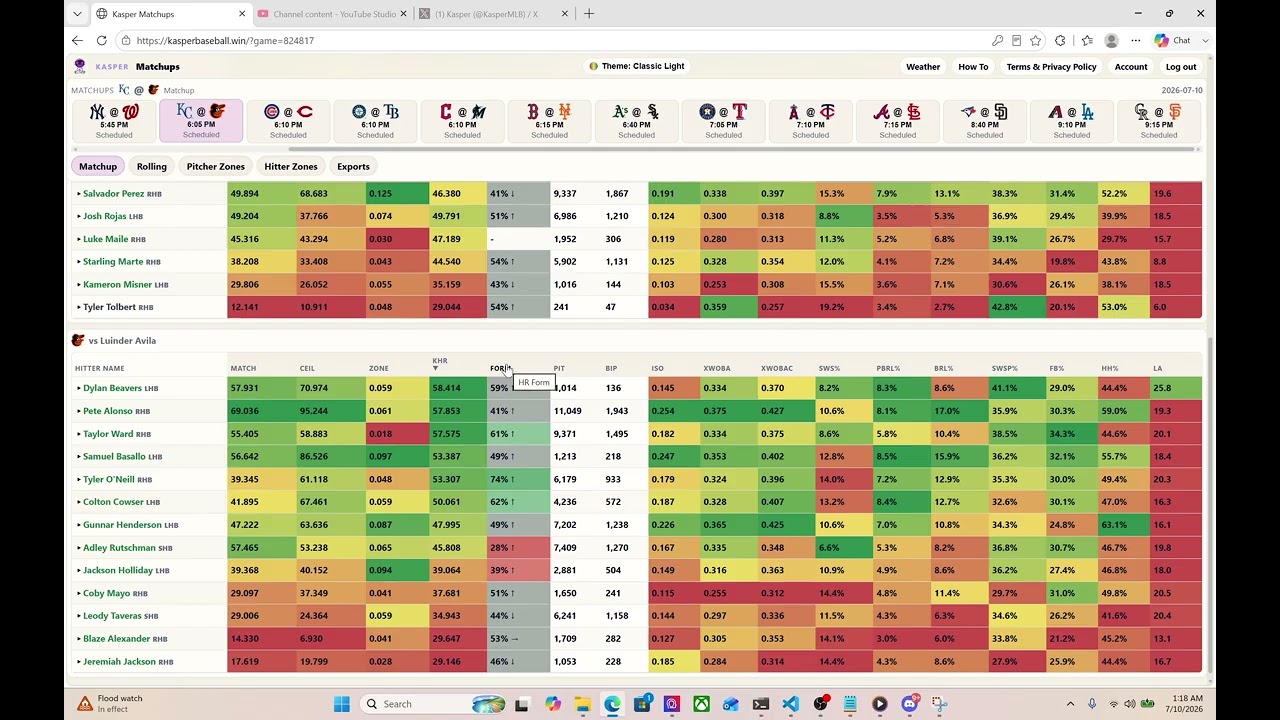Open Terms & Privacy Policy

(x=1051, y=67)
